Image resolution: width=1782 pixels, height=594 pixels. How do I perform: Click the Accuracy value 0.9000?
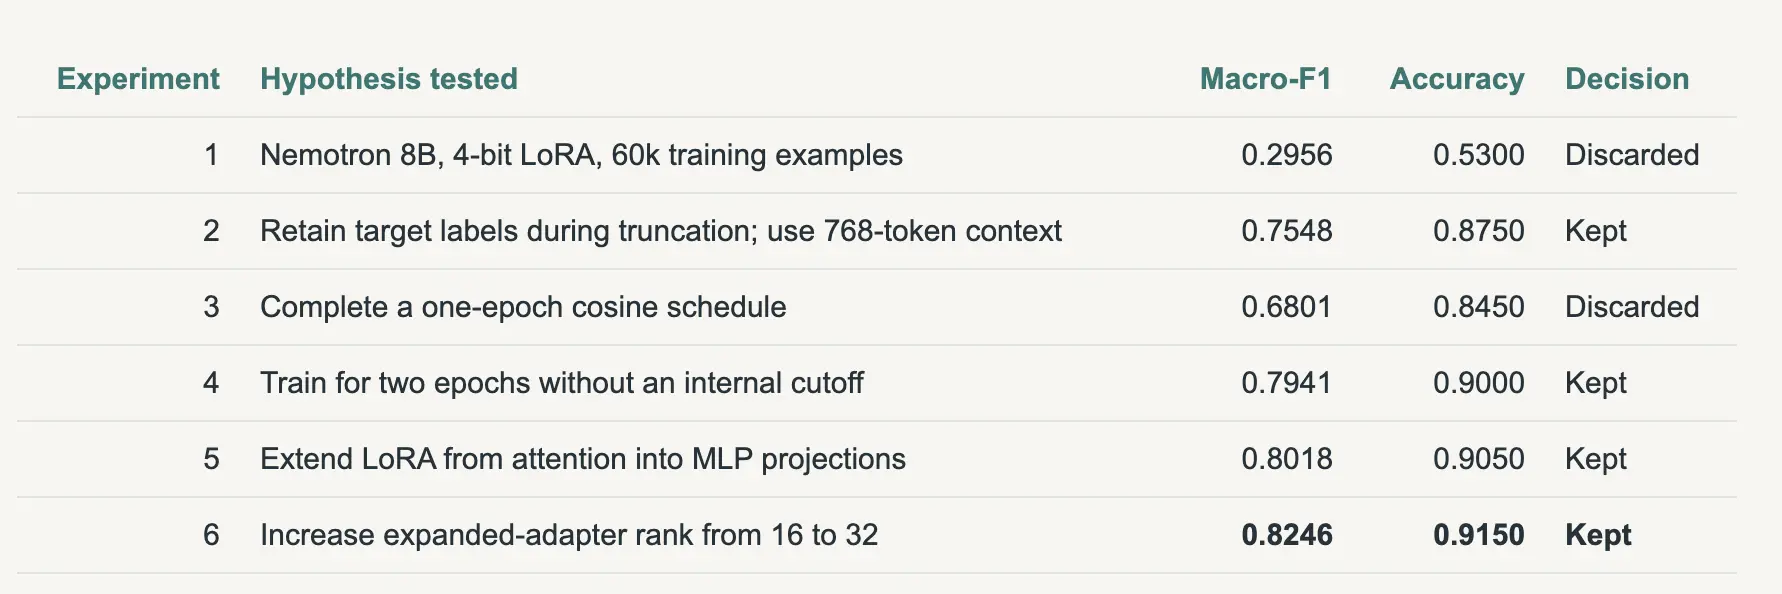pyautogui.click(x=1479, y=383)
